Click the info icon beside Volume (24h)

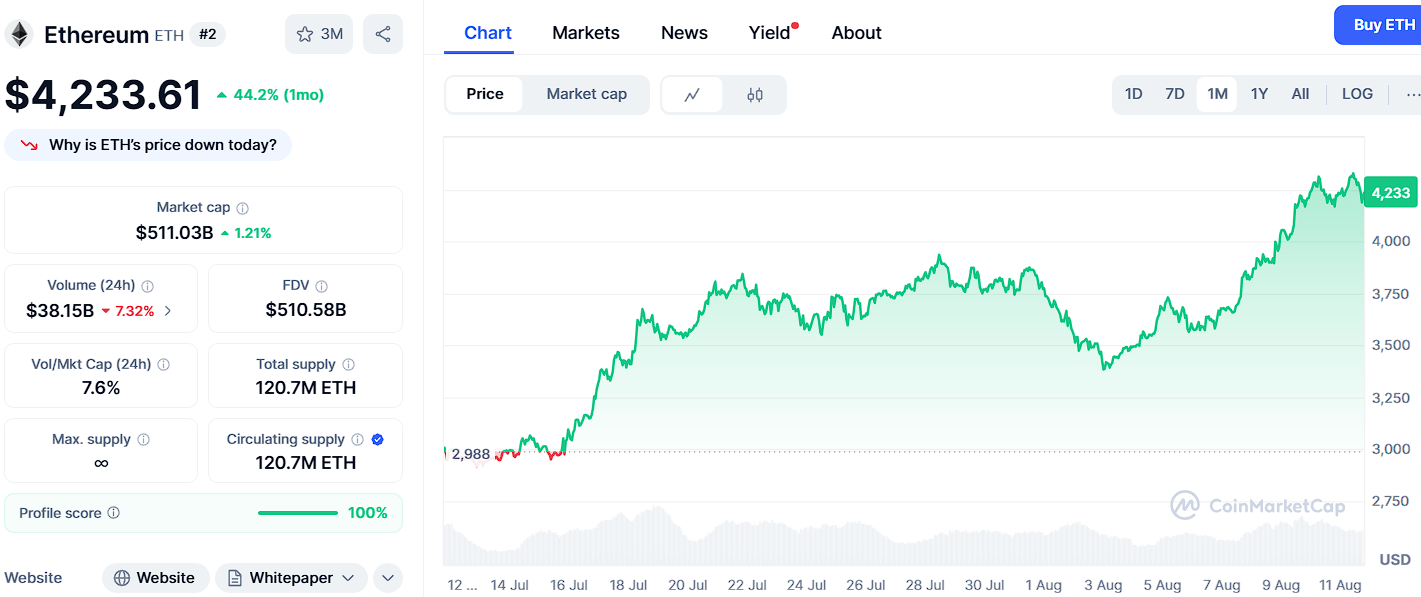(x=148, y=286)
